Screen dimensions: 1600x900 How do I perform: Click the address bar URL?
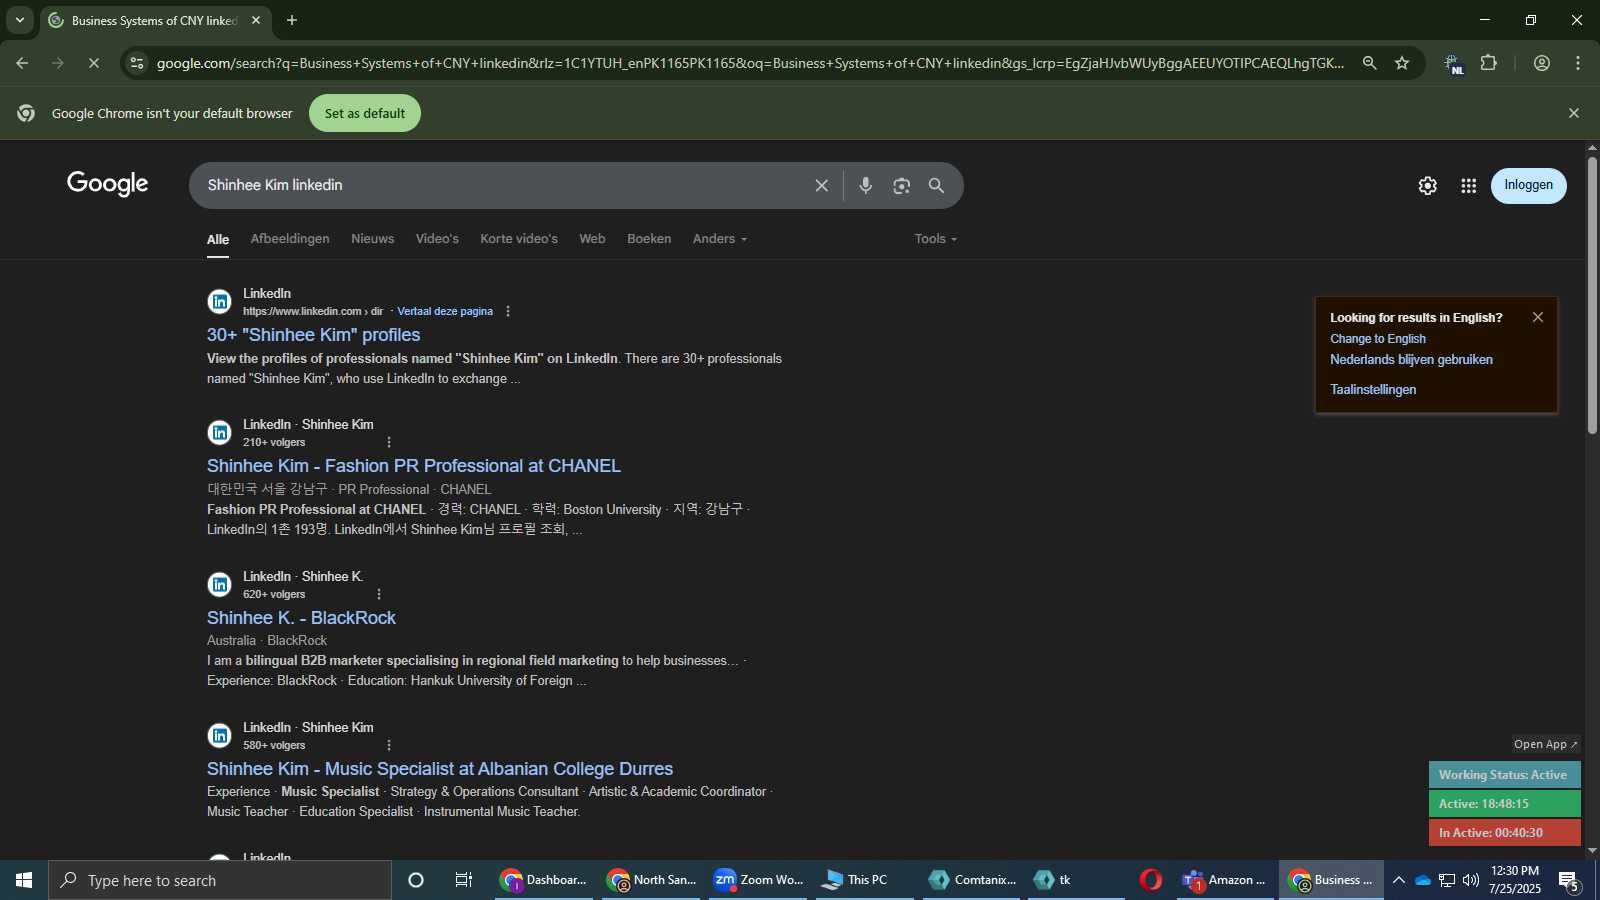(750, 63)
